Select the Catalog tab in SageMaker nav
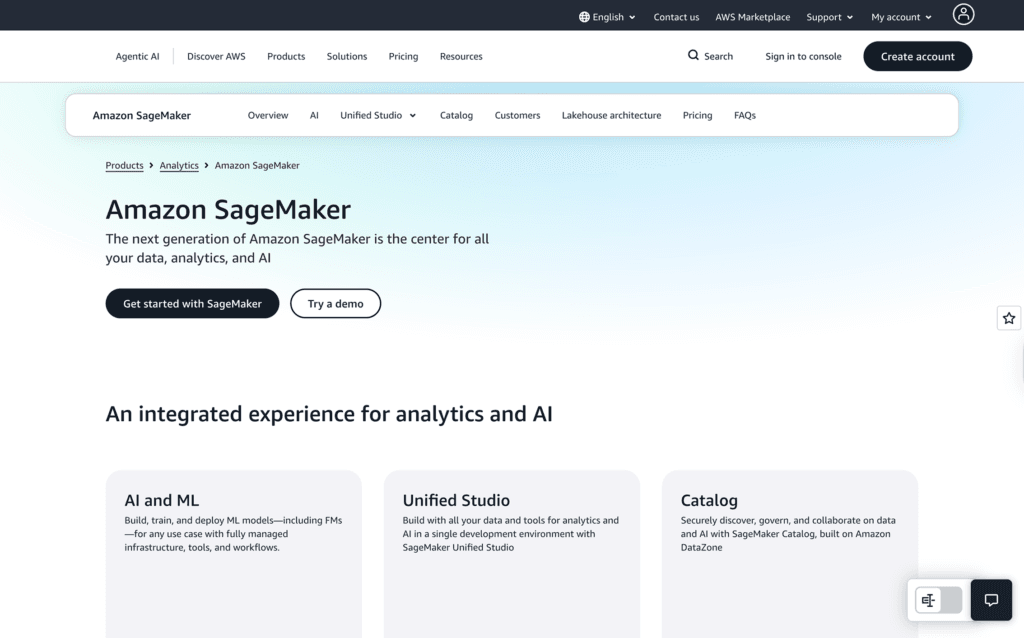 point(456,116)
